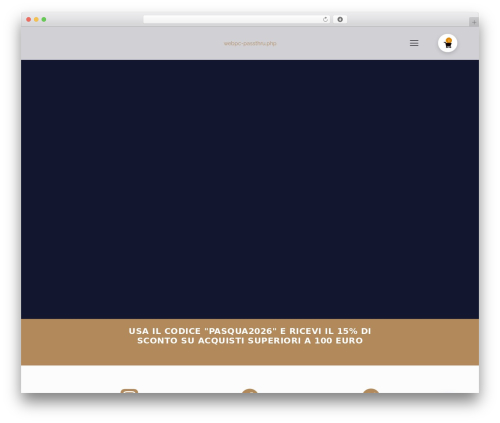Click the browser extension icon beside address bar

(340, 20)
